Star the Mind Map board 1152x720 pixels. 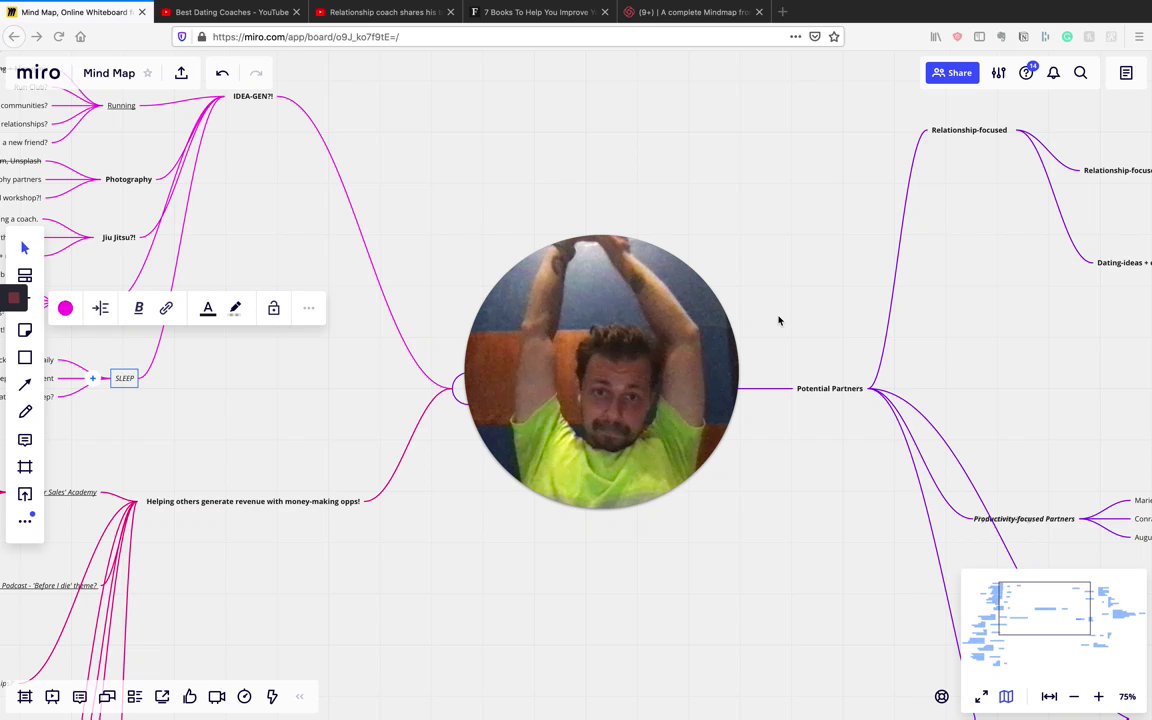pos(148,73)
